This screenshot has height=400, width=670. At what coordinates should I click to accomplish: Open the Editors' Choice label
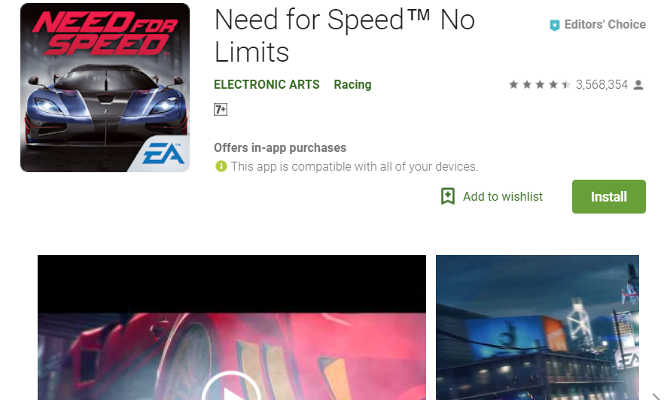pos(605,25)
